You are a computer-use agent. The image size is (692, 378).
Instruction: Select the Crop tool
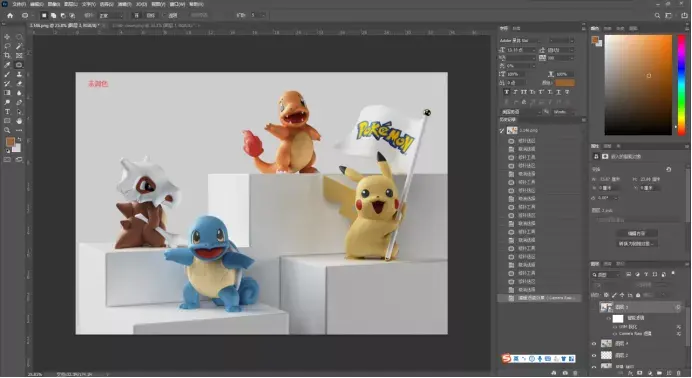coord(7,56)
